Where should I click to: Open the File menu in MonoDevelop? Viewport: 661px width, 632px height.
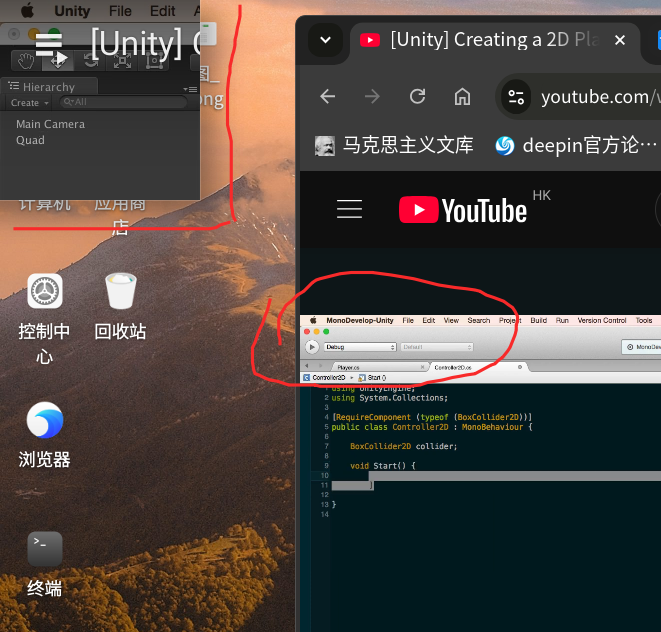[x=408, y=320]
